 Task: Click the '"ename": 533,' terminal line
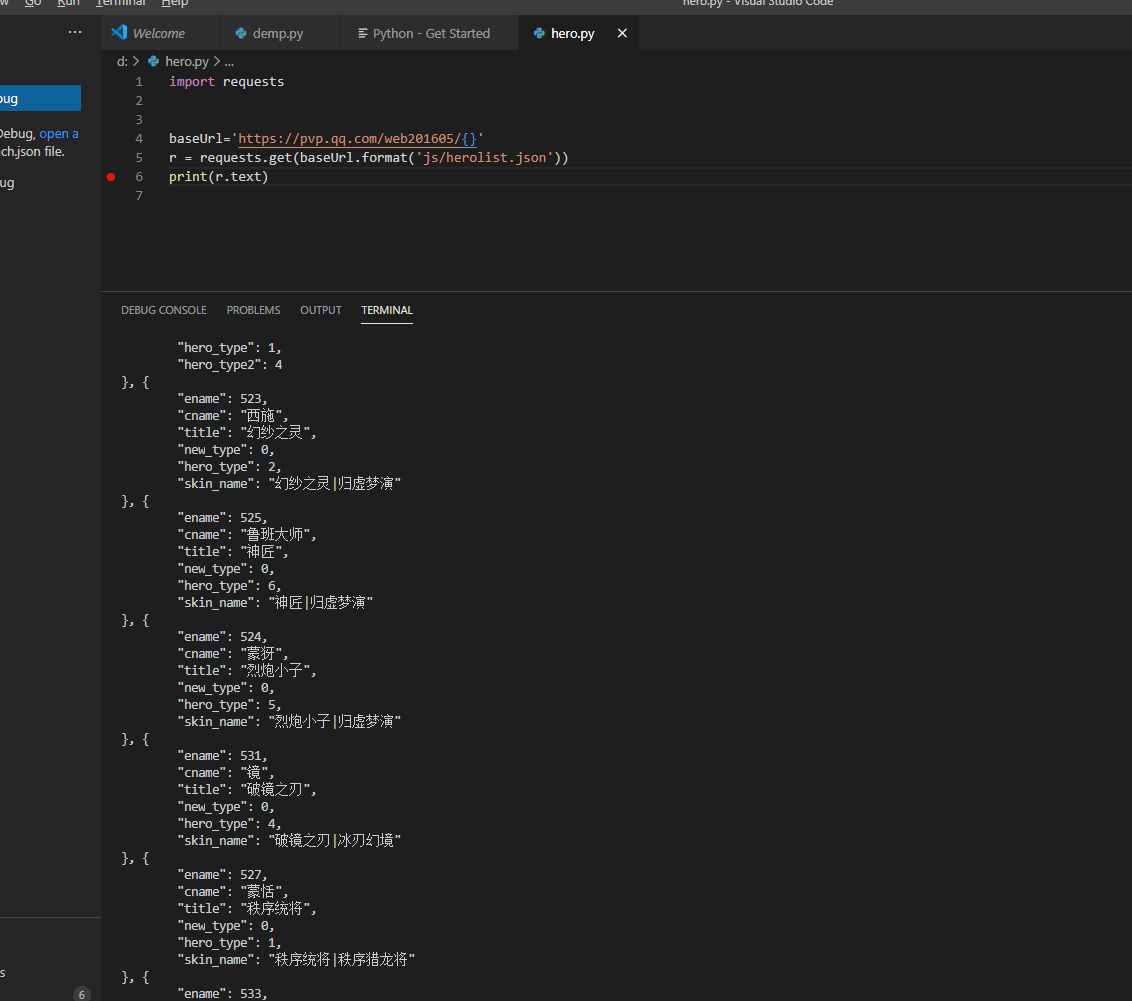tap(222, 994)
